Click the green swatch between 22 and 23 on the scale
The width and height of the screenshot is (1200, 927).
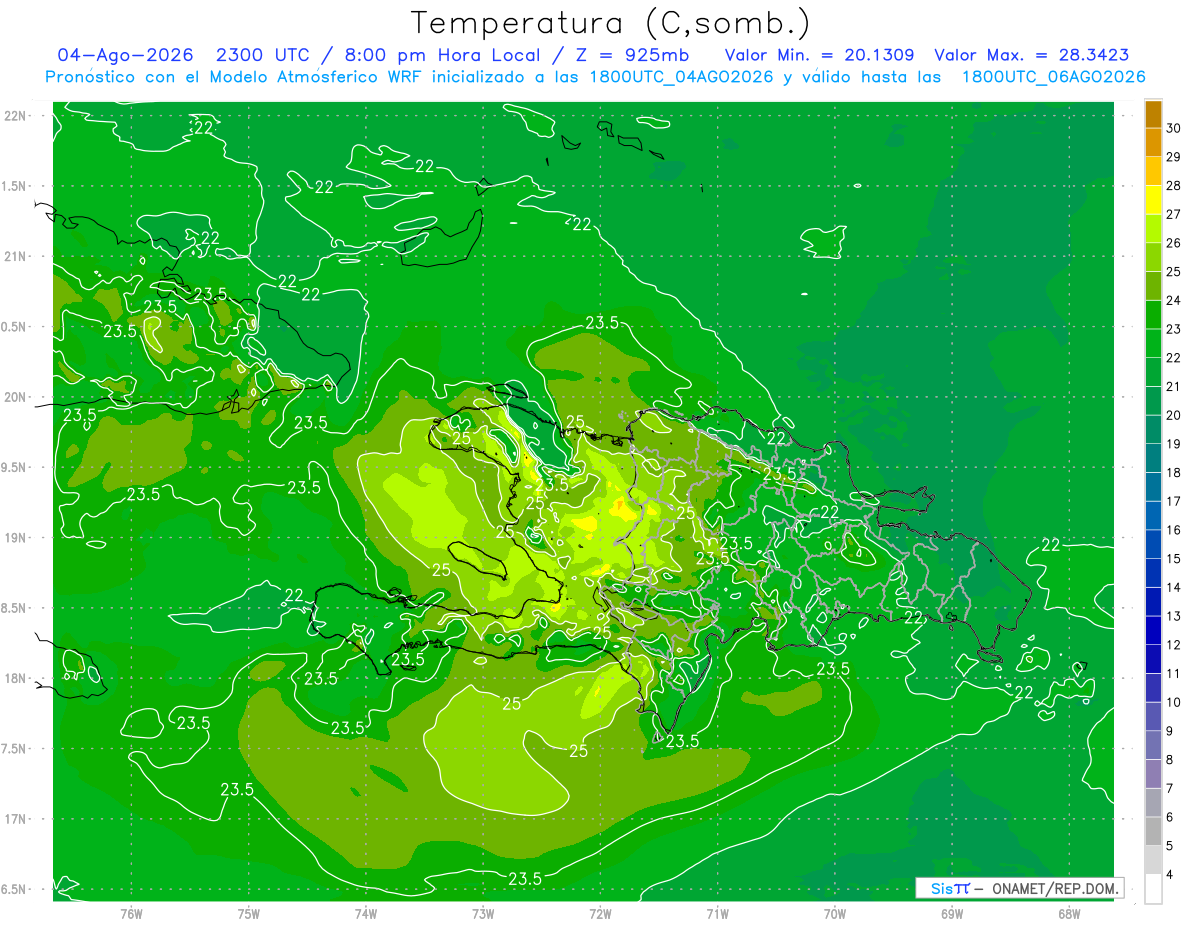(1153, 344)
